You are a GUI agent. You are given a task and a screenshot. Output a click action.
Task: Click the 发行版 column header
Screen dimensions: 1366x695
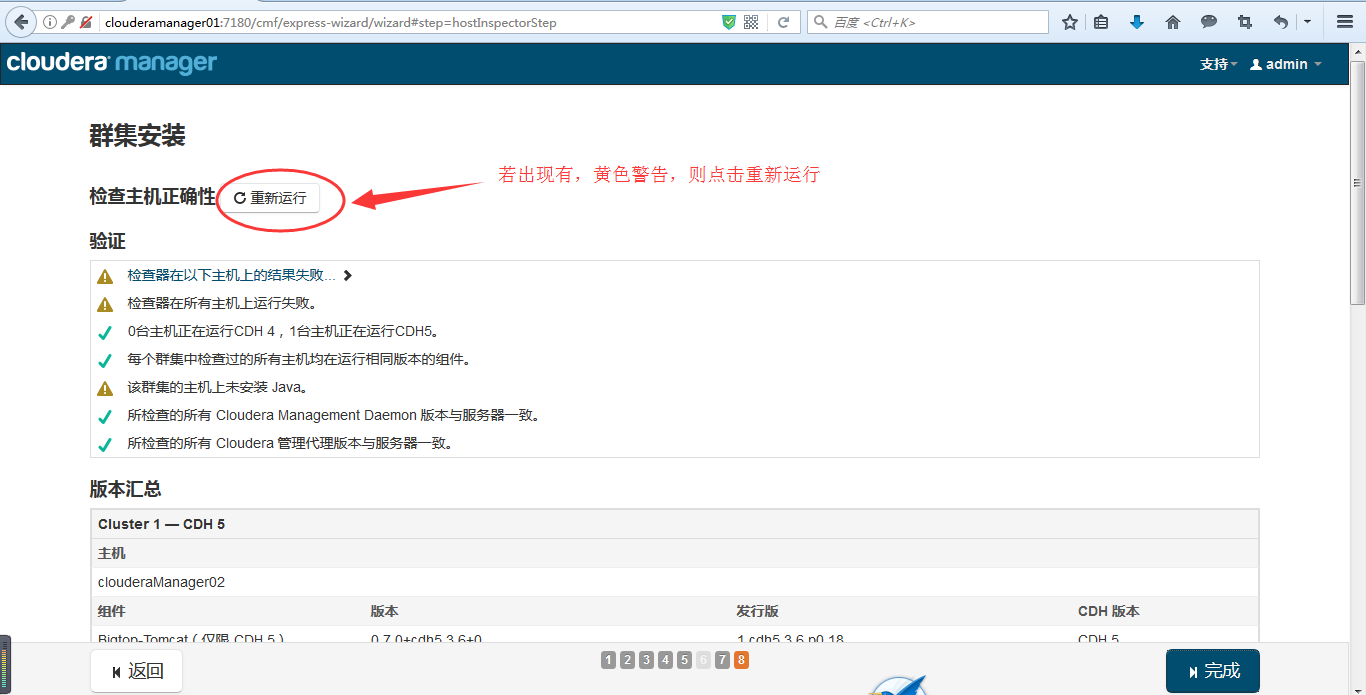click(x=758, y=611)
